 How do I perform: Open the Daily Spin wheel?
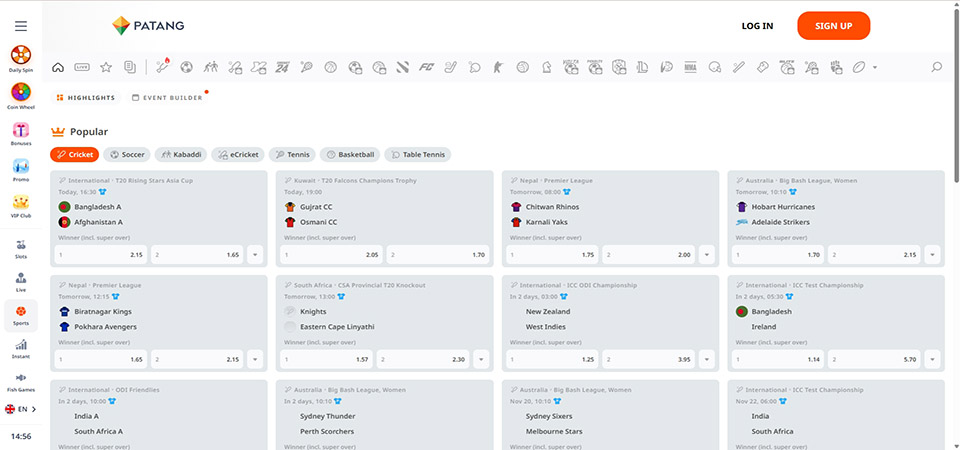coord(21,59)
